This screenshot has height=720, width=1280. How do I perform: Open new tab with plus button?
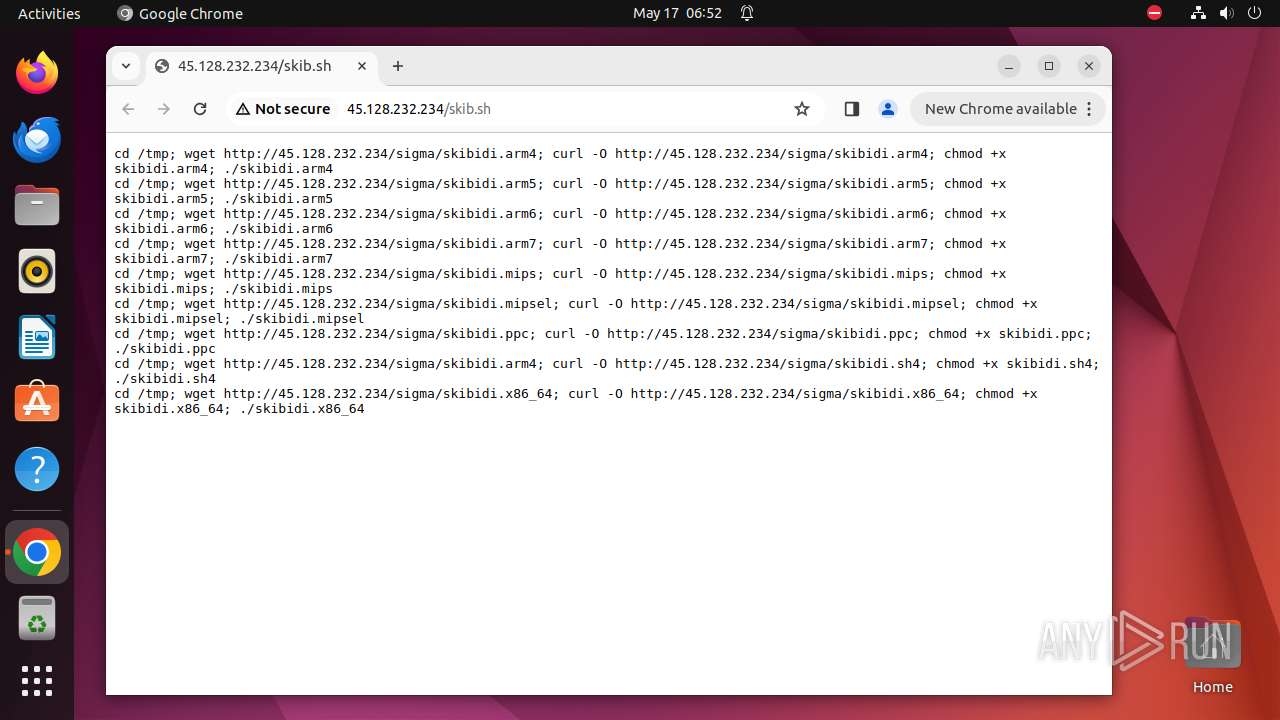click(x=398, y=66)
